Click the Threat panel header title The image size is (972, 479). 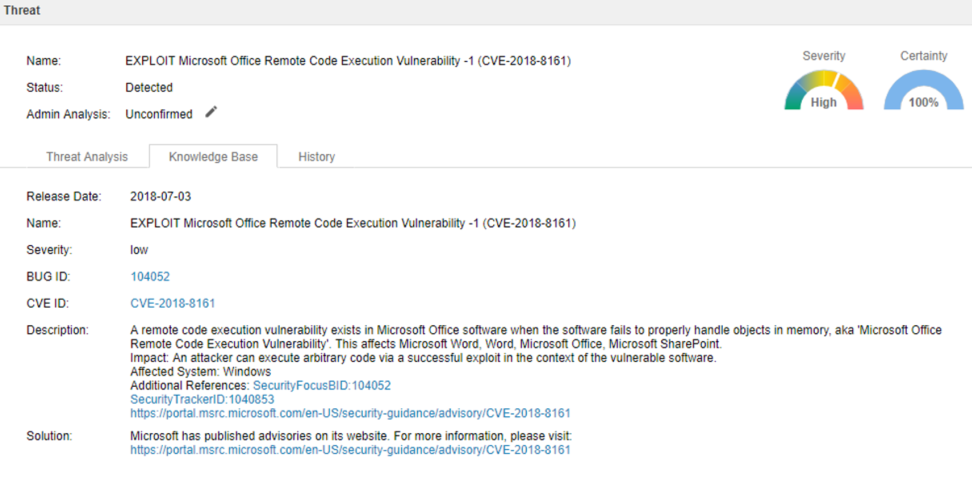(22, 11)
